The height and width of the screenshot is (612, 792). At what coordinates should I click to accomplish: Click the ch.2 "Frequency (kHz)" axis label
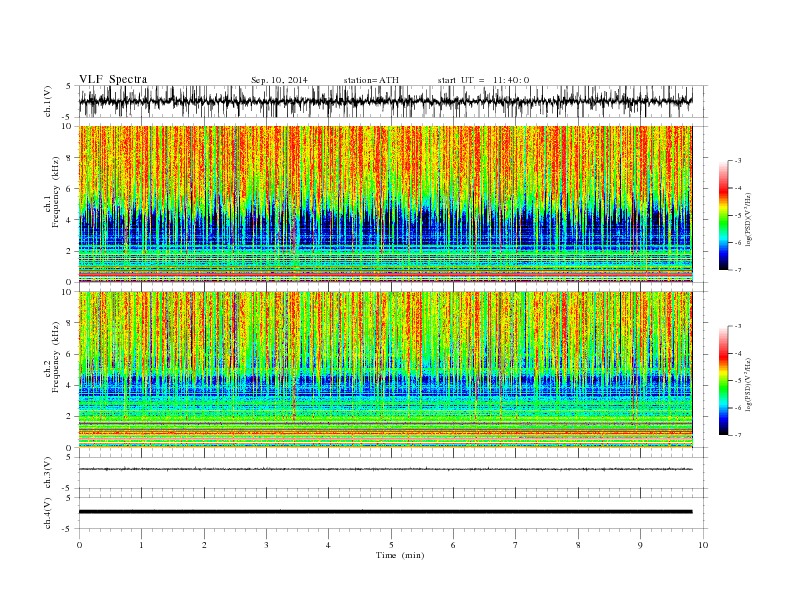tap(56, 358)
